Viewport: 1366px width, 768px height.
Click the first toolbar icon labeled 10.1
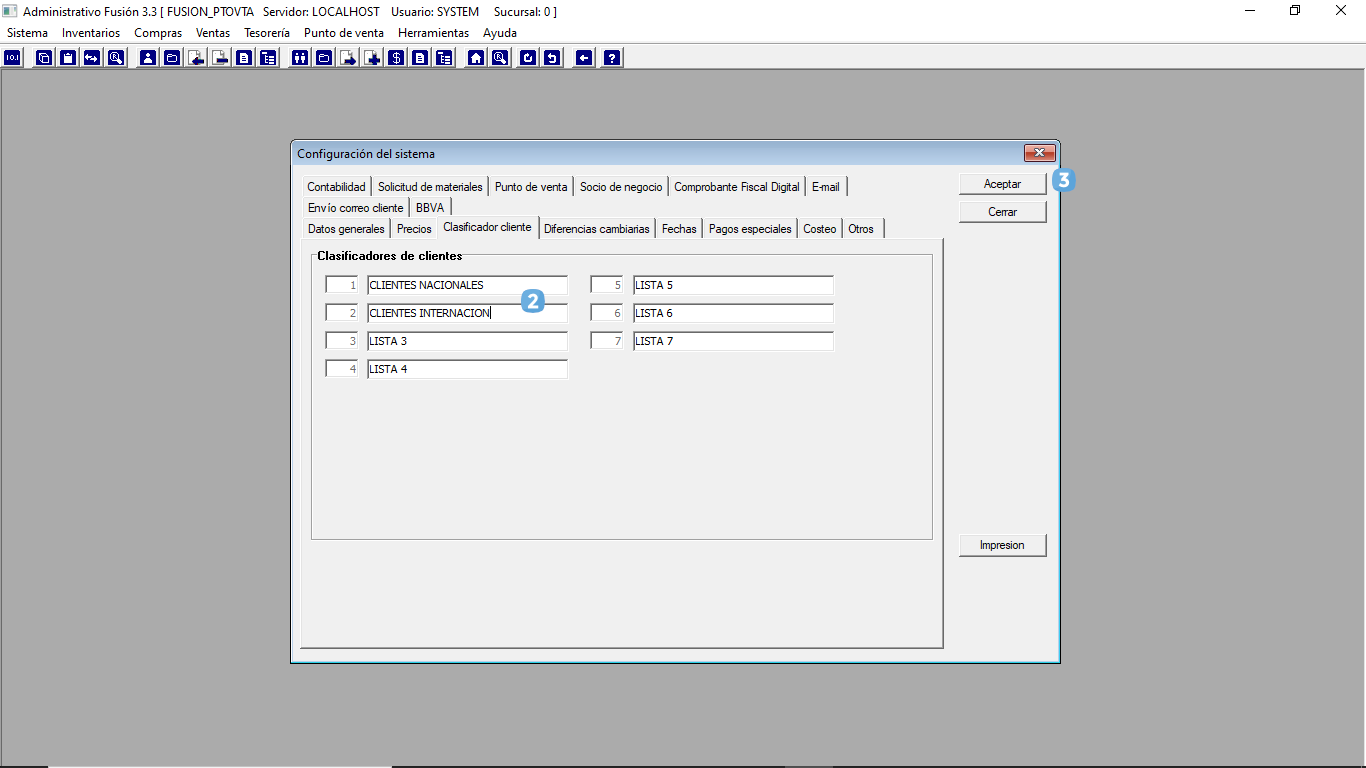pyautogui.click(x=12, y=58)
